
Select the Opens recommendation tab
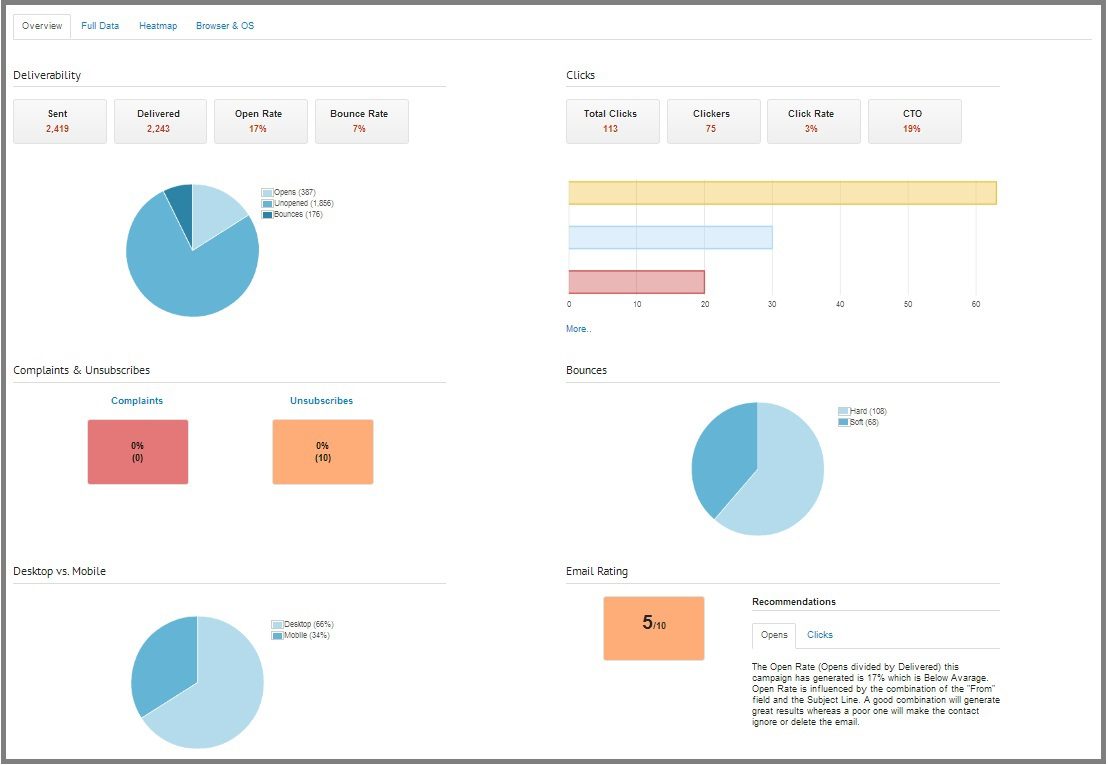pyautogui.click(x=773, y=634)
